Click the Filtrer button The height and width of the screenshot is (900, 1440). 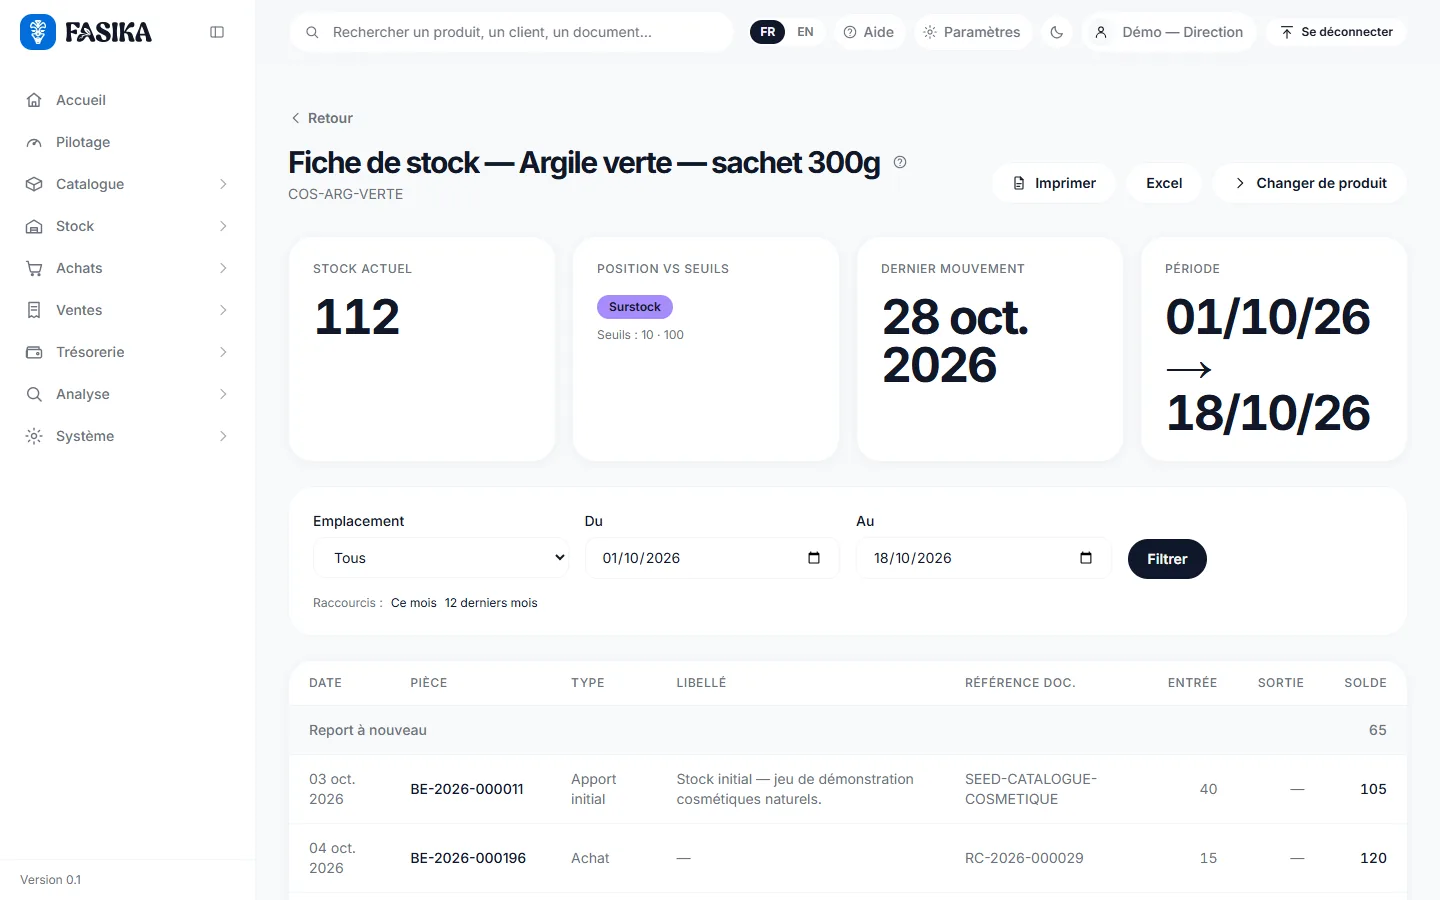click(1167, 559)
